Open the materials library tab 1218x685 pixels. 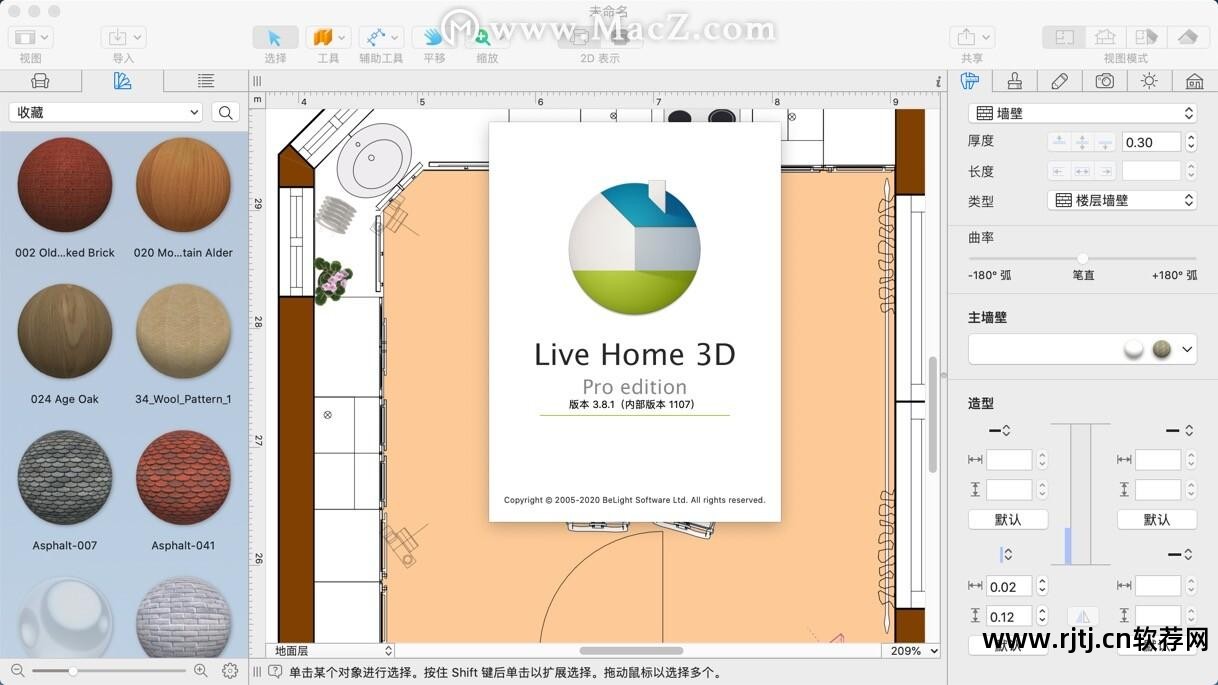123,81
